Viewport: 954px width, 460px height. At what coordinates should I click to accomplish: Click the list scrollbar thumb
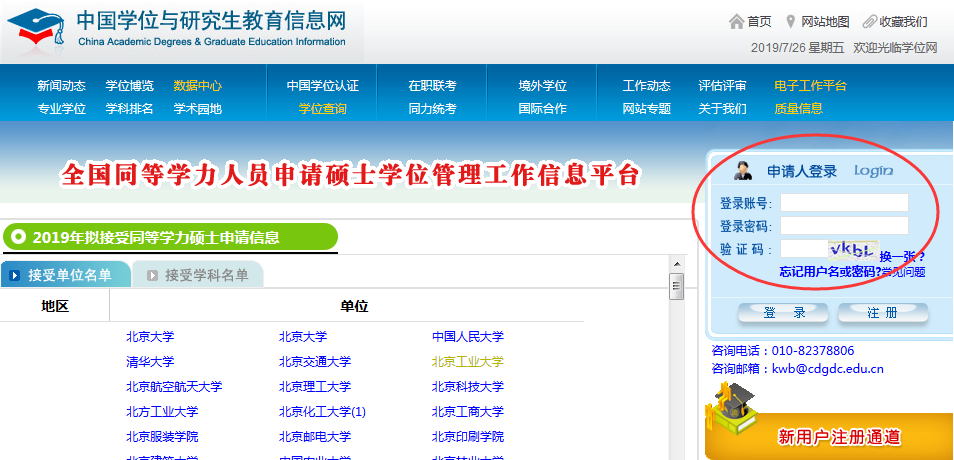coord(676,286)
